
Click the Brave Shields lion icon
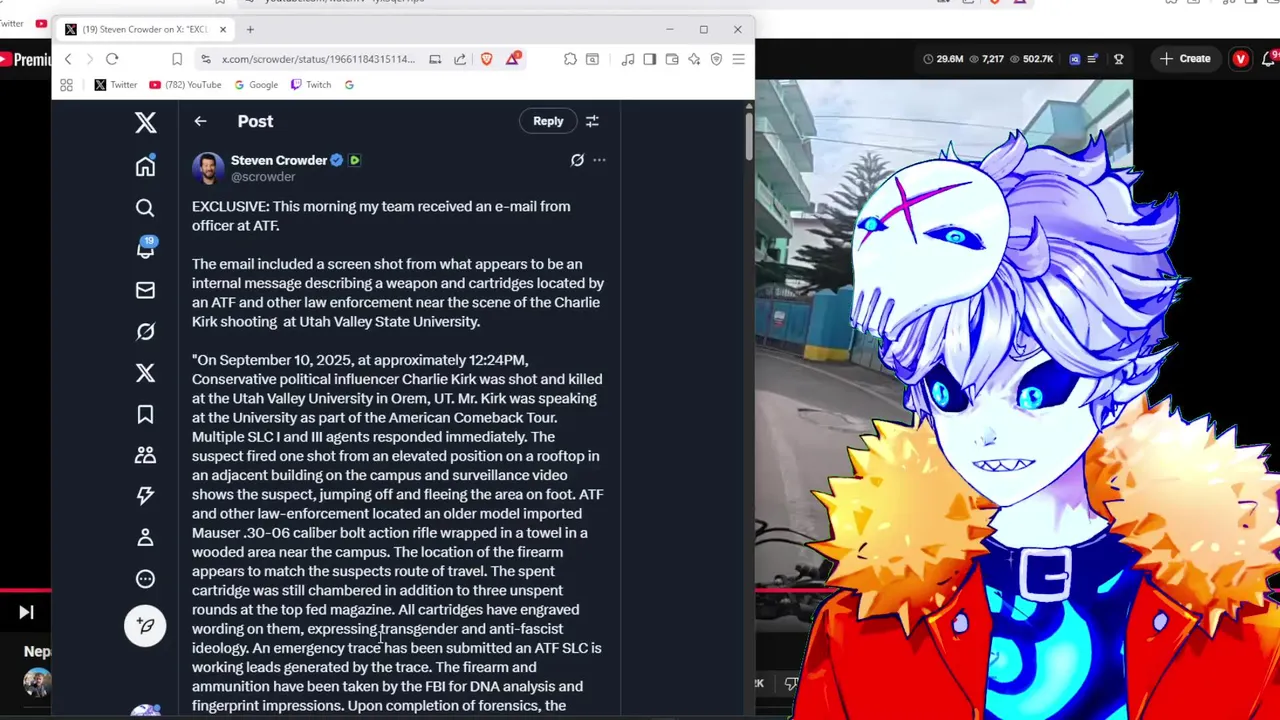tap(487, 59)
